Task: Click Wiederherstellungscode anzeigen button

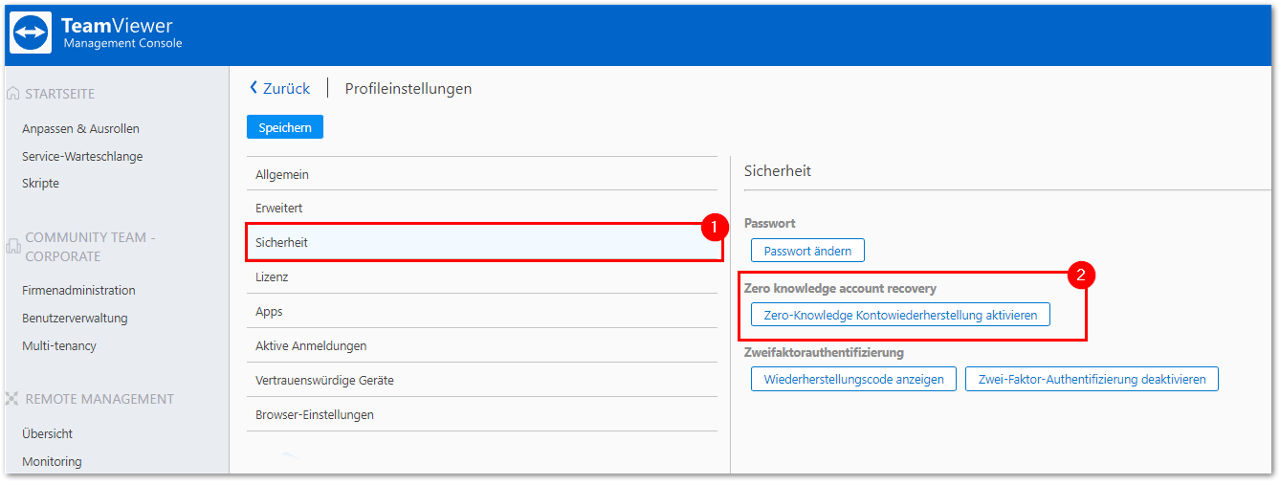Action: (854, 379)
